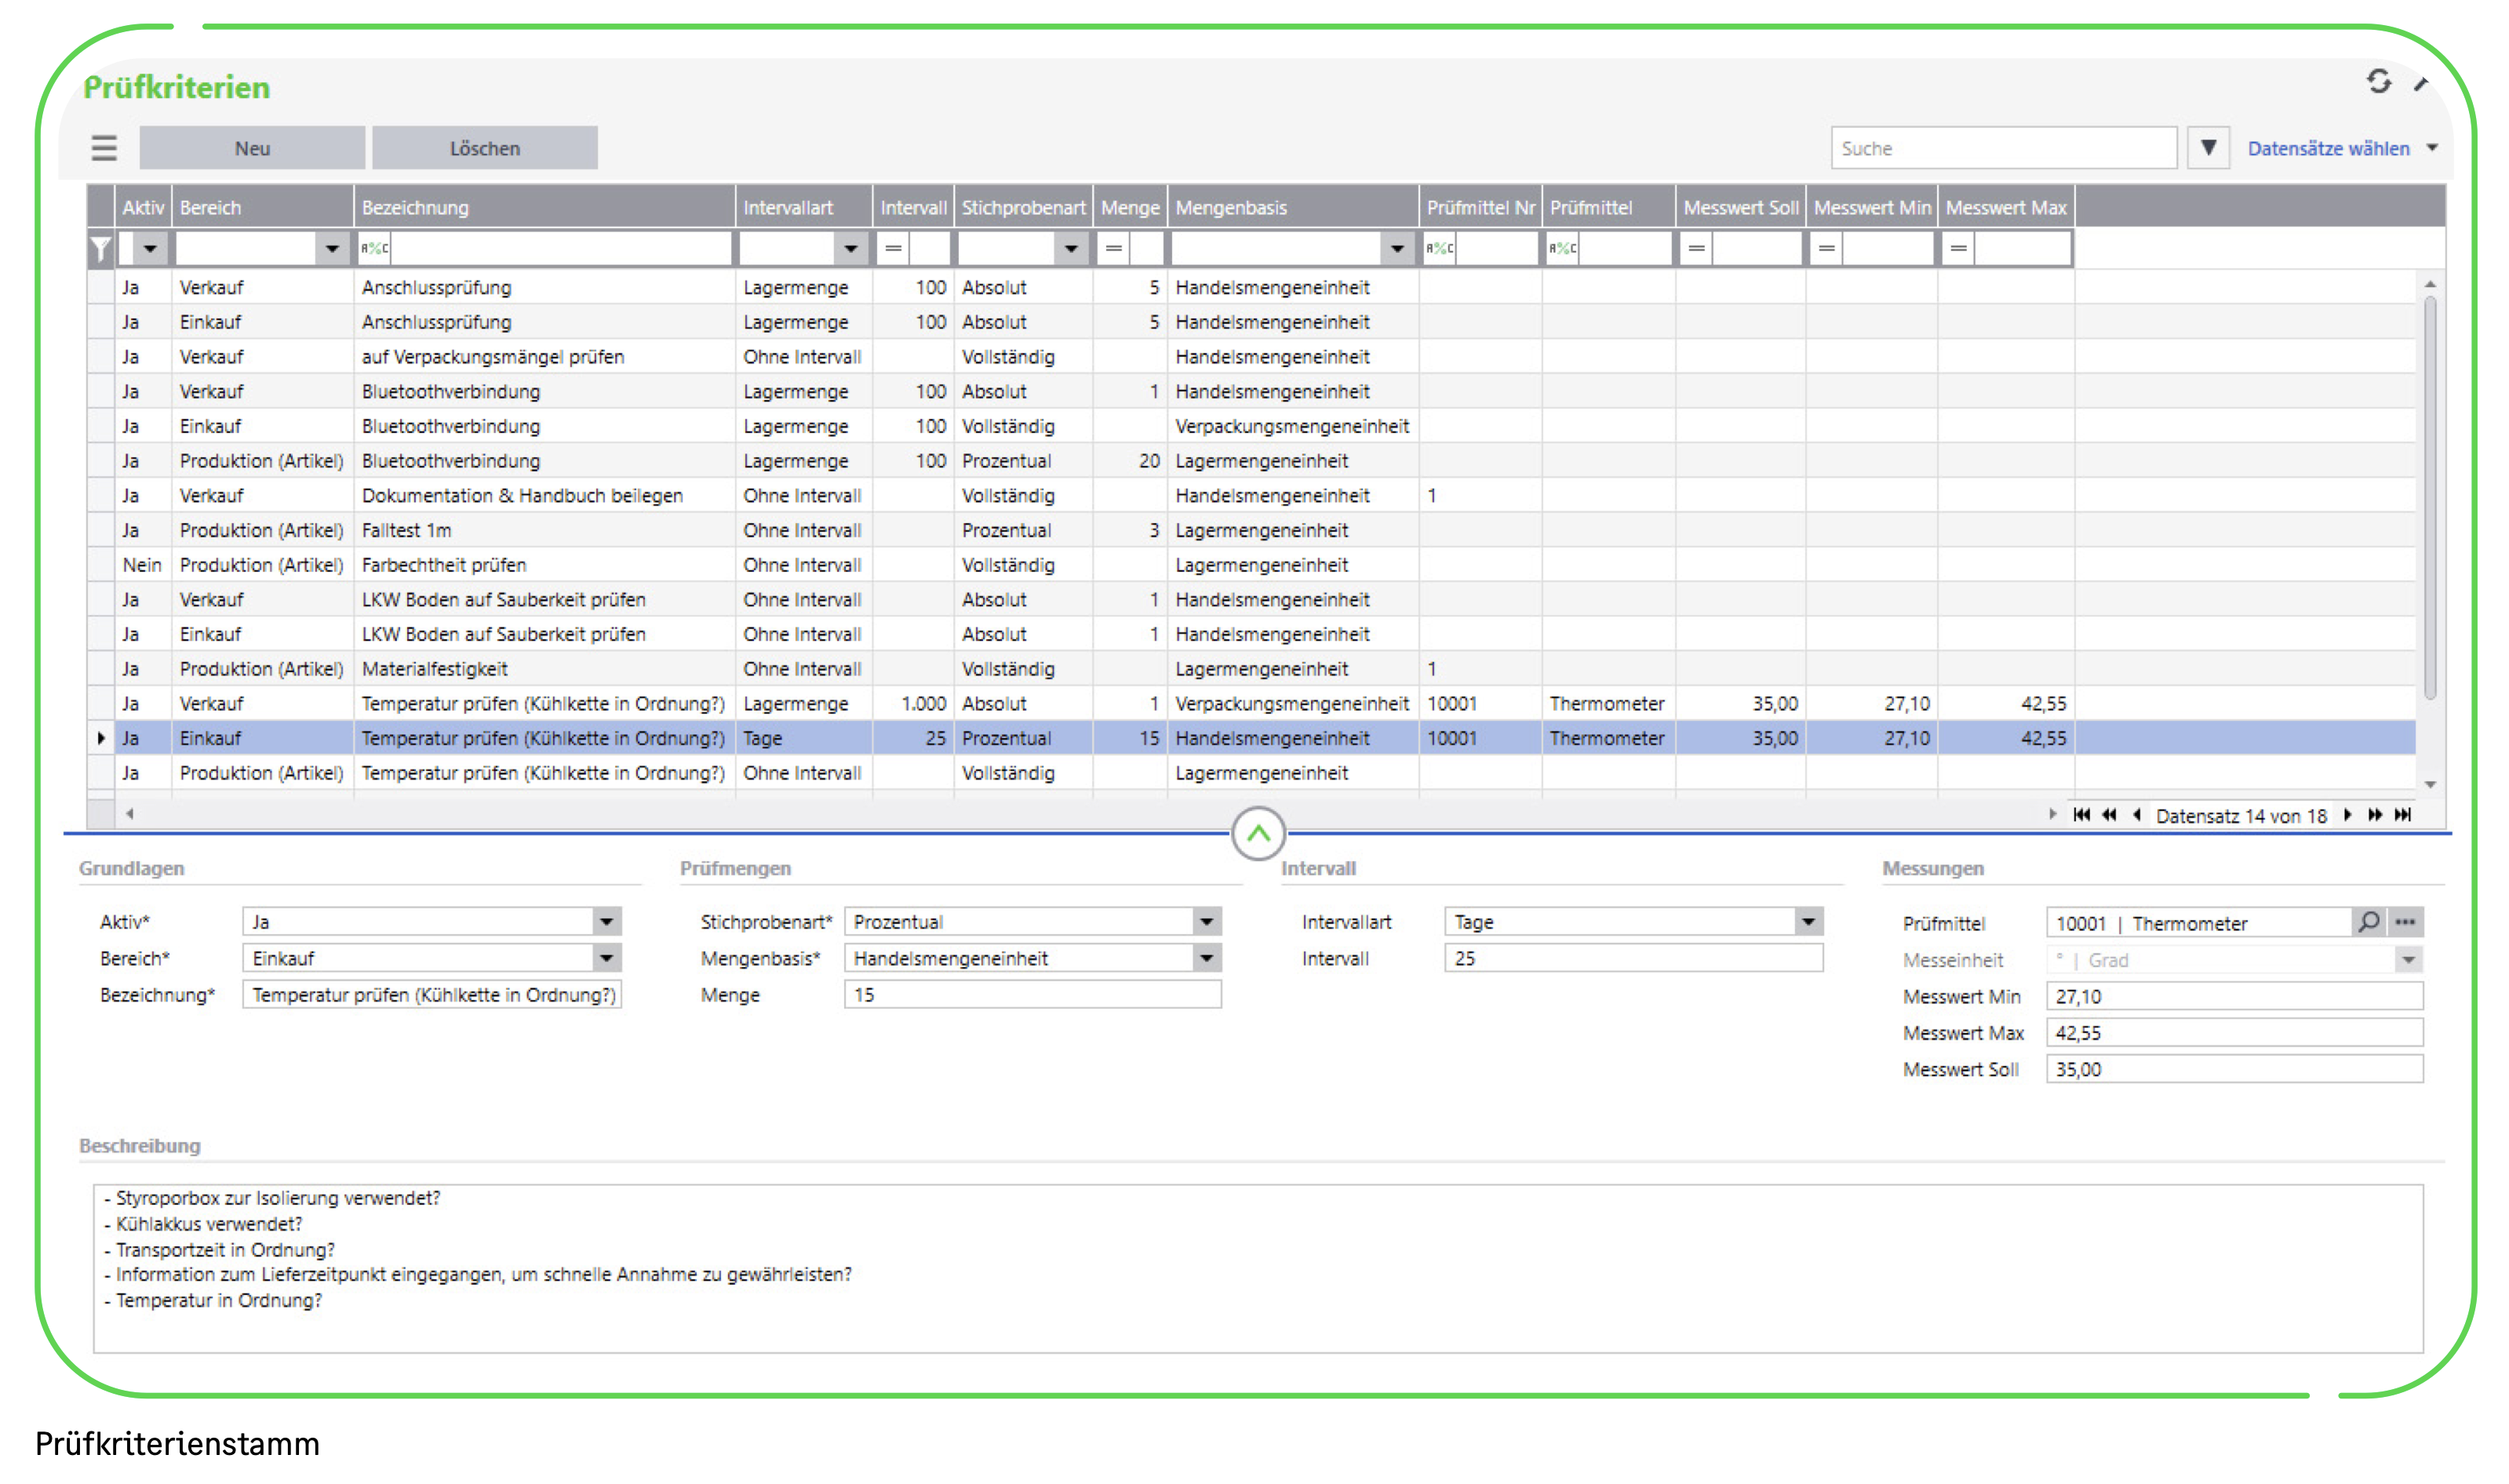Open the hamburger menu icon

pos(104,148)
